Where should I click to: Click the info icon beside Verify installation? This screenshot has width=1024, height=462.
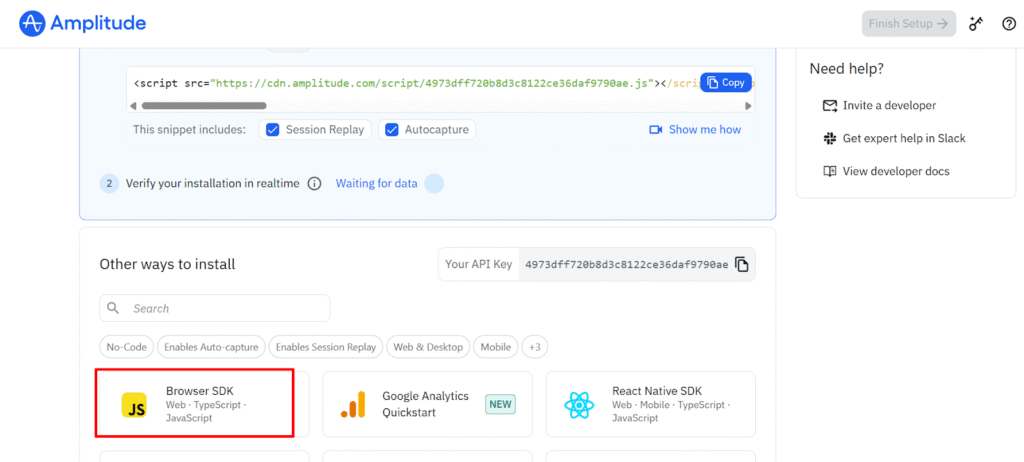pyautogui.click(x=314, y=184)
